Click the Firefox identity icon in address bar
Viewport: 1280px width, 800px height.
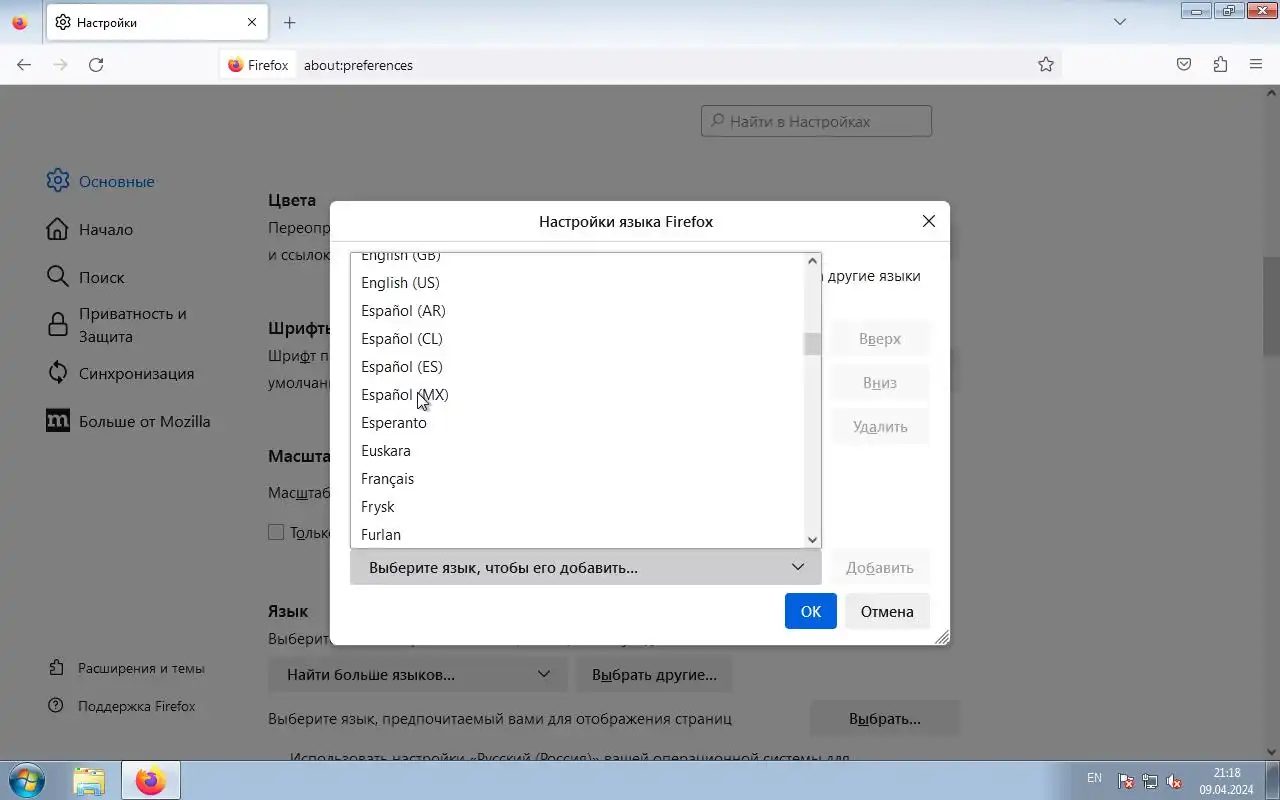coord(258,65)
